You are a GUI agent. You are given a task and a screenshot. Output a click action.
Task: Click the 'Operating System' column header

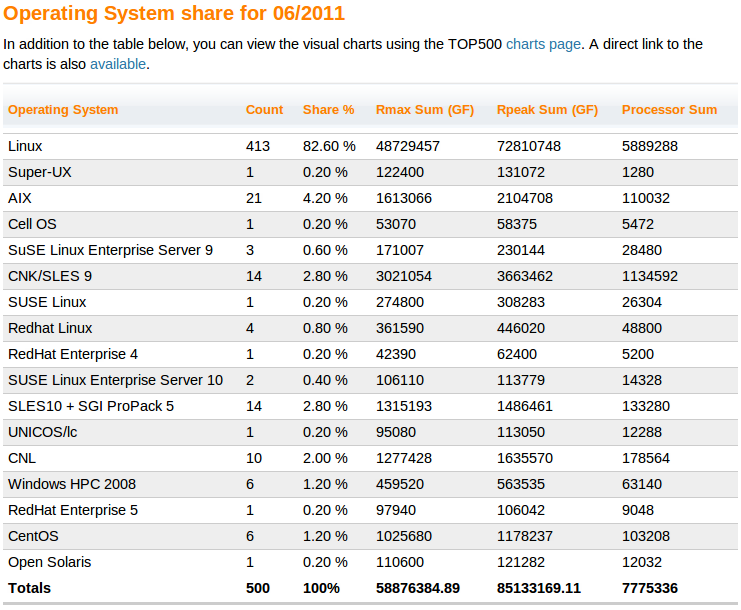point(63,110)
